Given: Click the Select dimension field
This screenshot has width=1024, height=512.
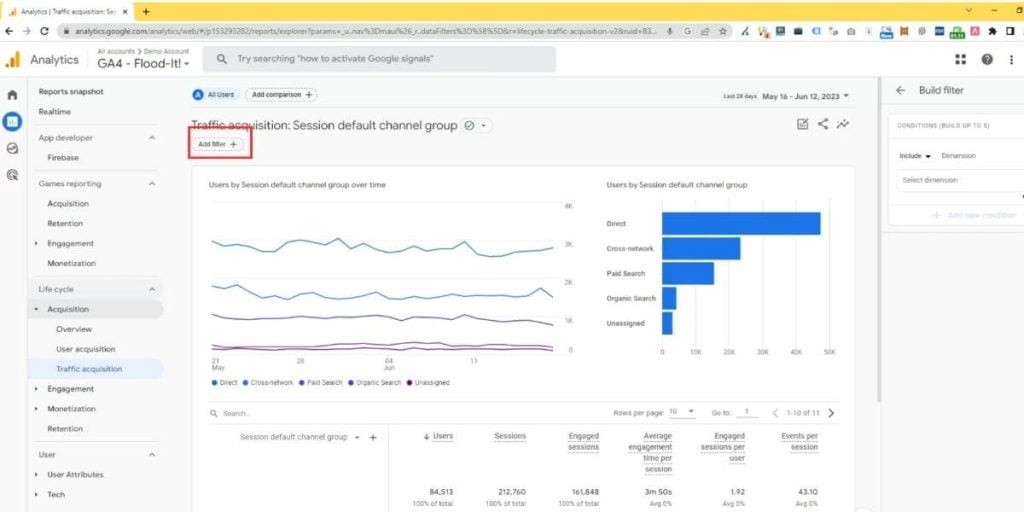Looking at the screenshot, I should coord(955,180).
